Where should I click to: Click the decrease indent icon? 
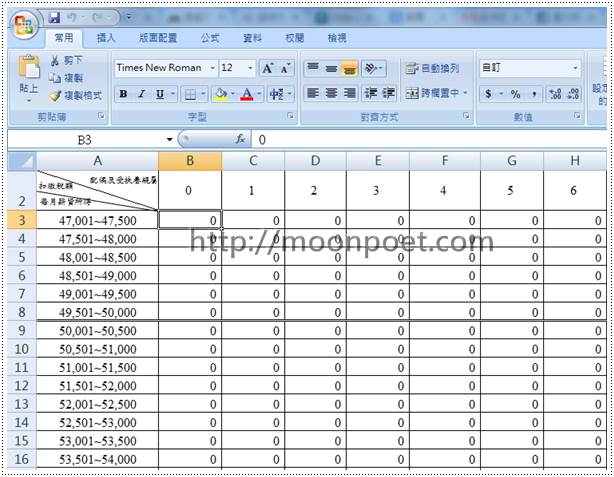(370, 93)
